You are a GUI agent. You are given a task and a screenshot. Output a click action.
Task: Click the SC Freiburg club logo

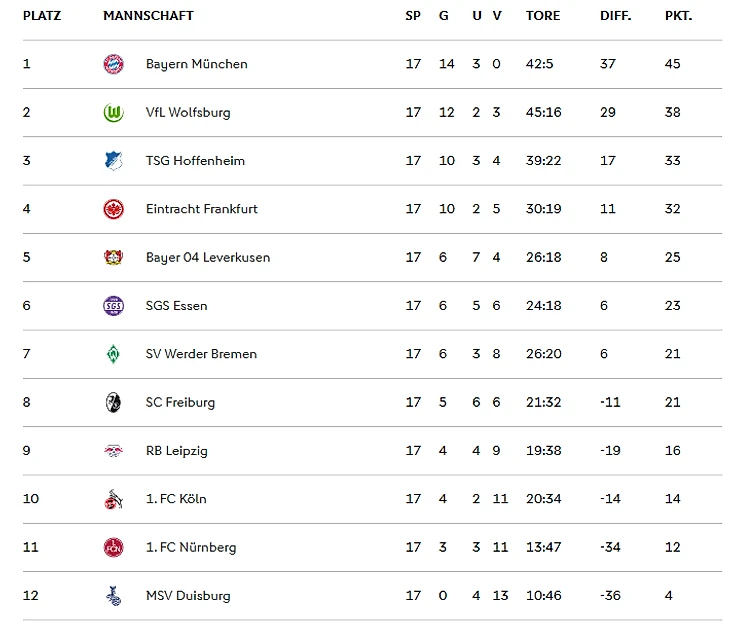113,402
